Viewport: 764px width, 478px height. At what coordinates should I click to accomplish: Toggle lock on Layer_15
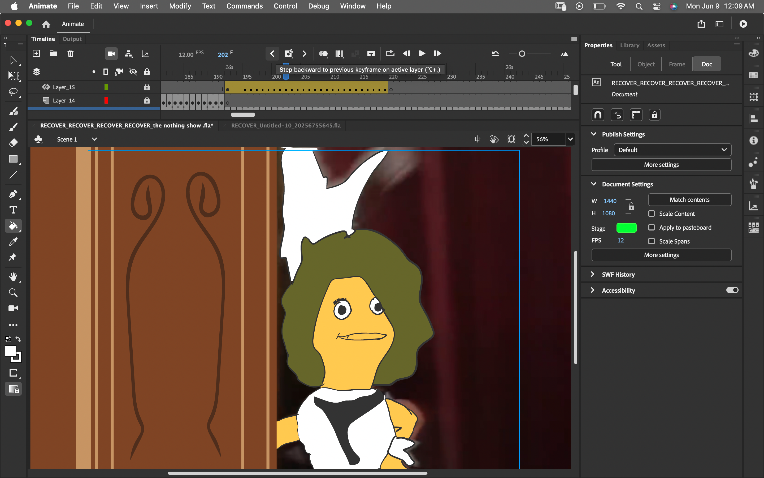coord(147,87)
